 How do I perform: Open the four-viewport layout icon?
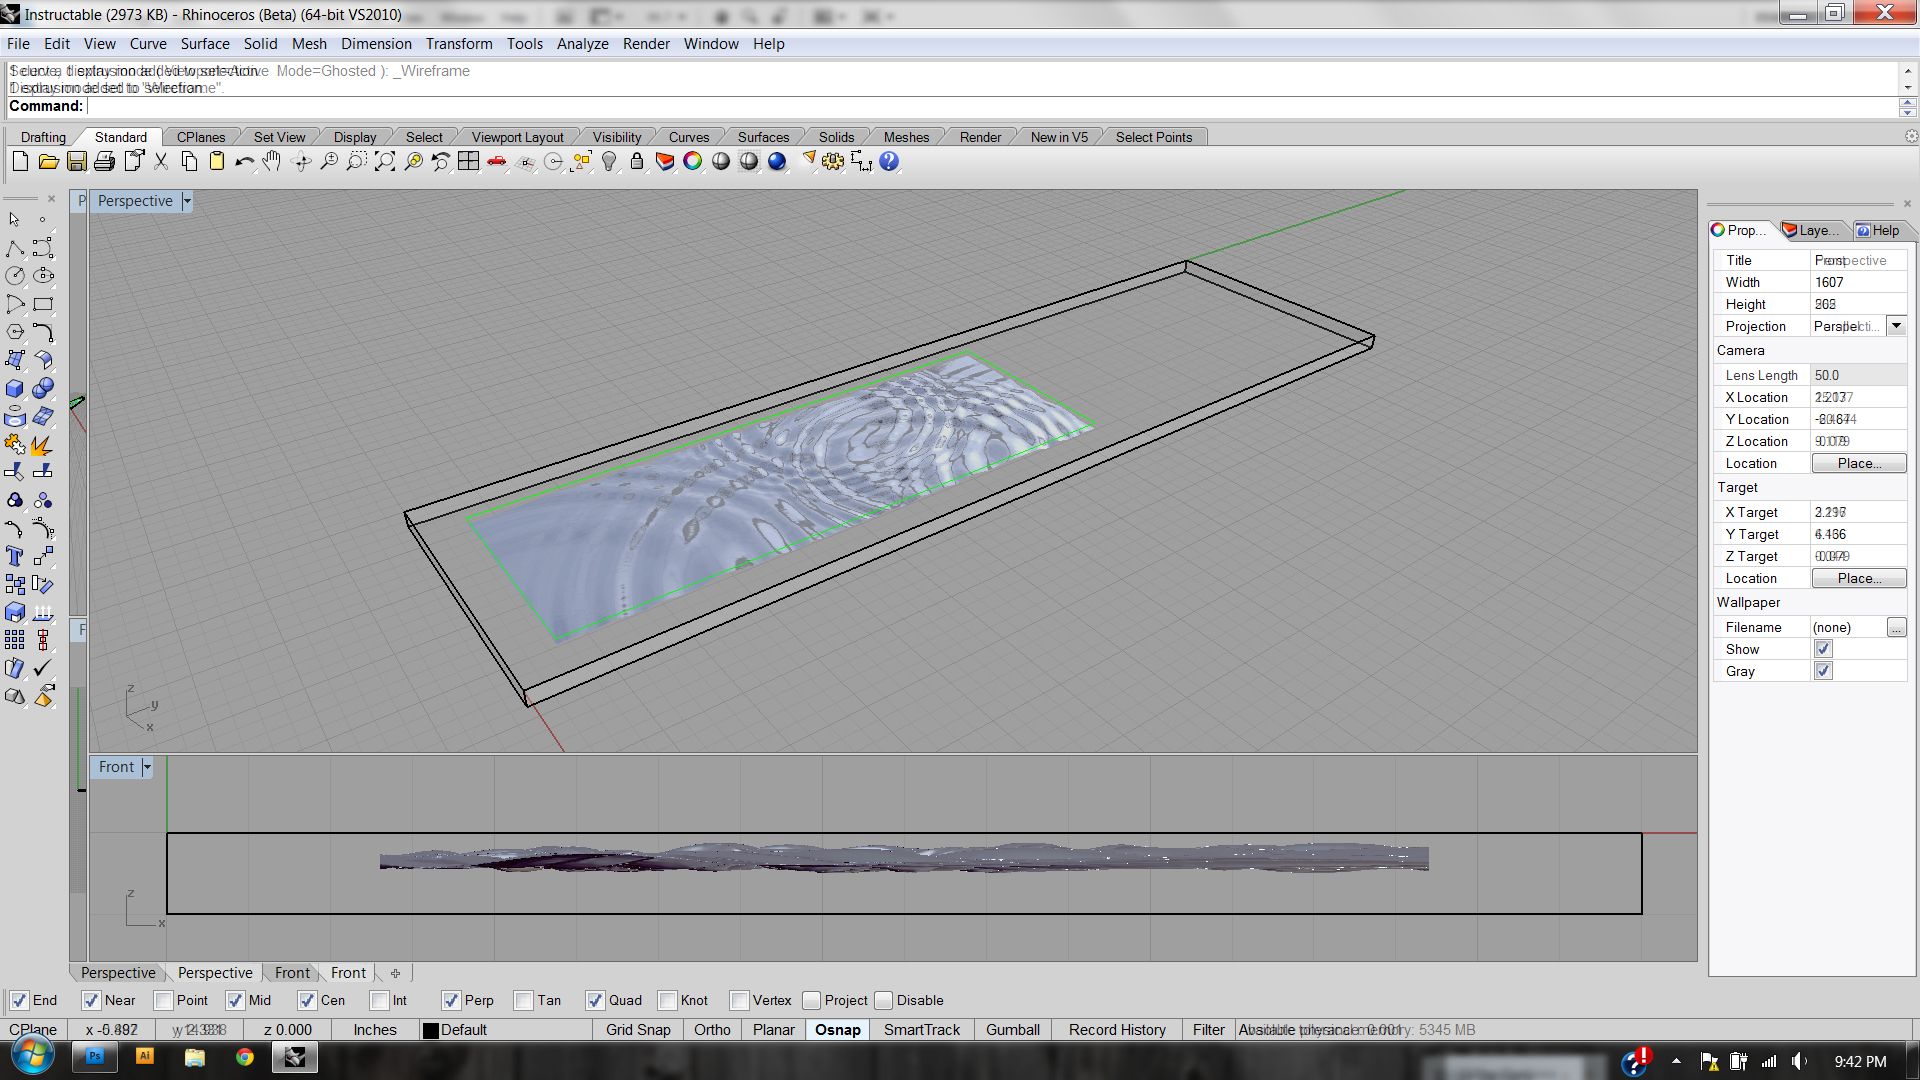click(468, 162)
